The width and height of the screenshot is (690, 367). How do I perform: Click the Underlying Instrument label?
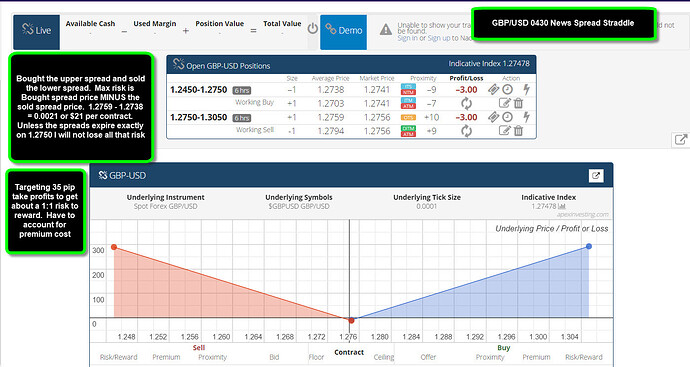pos(165,197)
